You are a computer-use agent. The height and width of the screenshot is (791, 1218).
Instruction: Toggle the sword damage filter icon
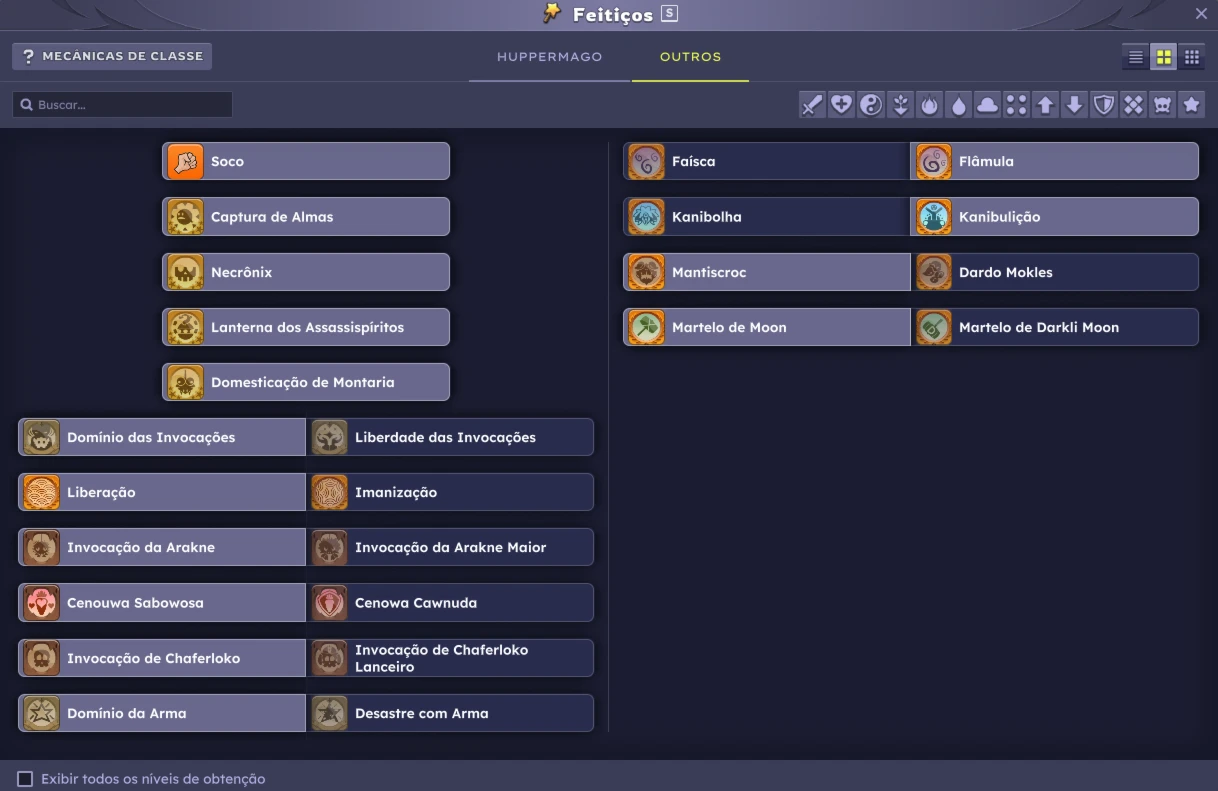click(812, 105)
